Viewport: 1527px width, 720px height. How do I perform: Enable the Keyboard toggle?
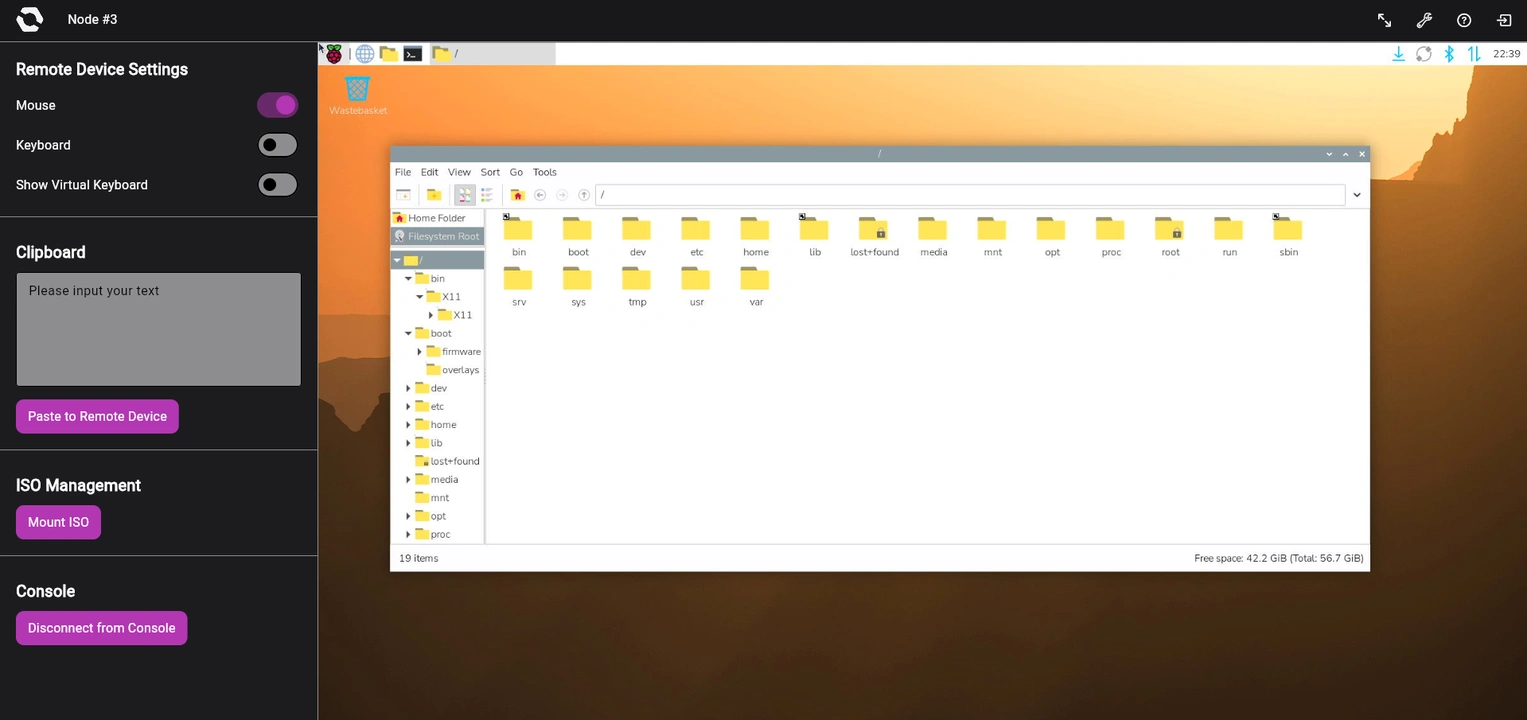(277, 145)
